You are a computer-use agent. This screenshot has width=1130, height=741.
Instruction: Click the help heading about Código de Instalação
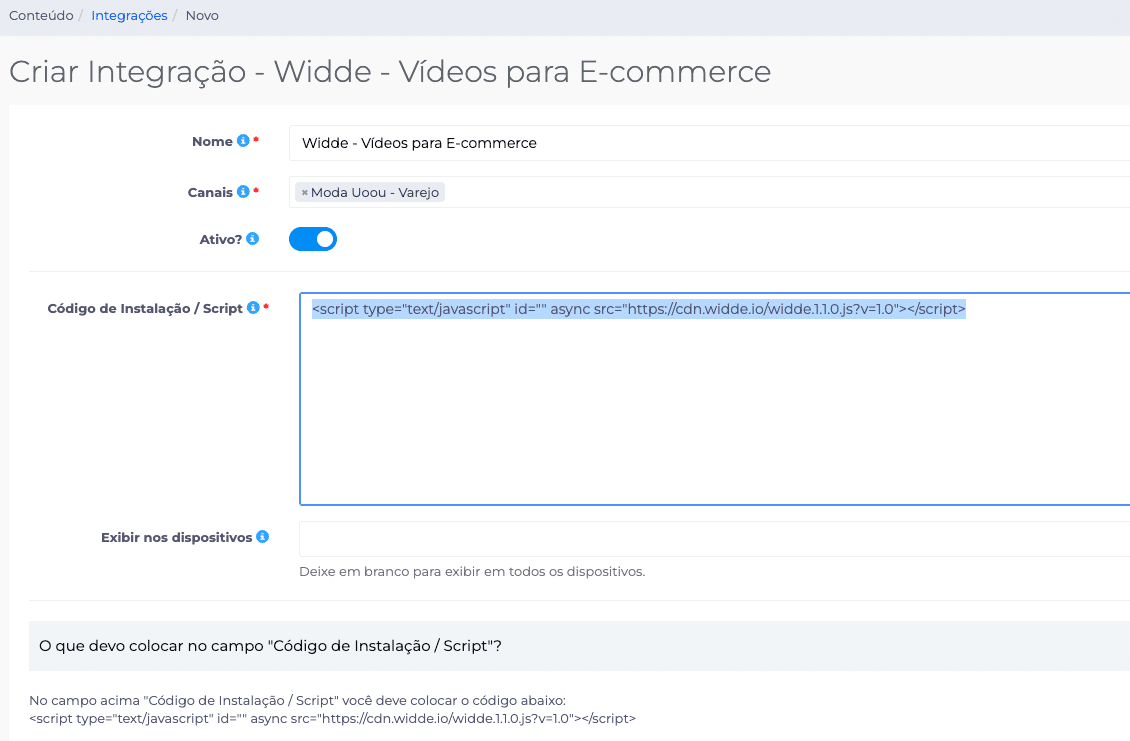(270, 646)
